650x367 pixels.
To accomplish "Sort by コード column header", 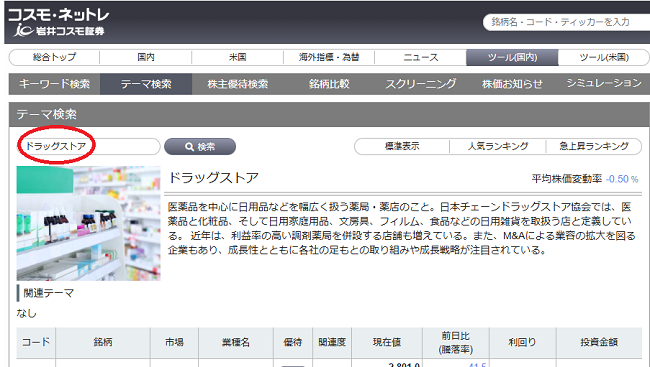I will (36, 343).
